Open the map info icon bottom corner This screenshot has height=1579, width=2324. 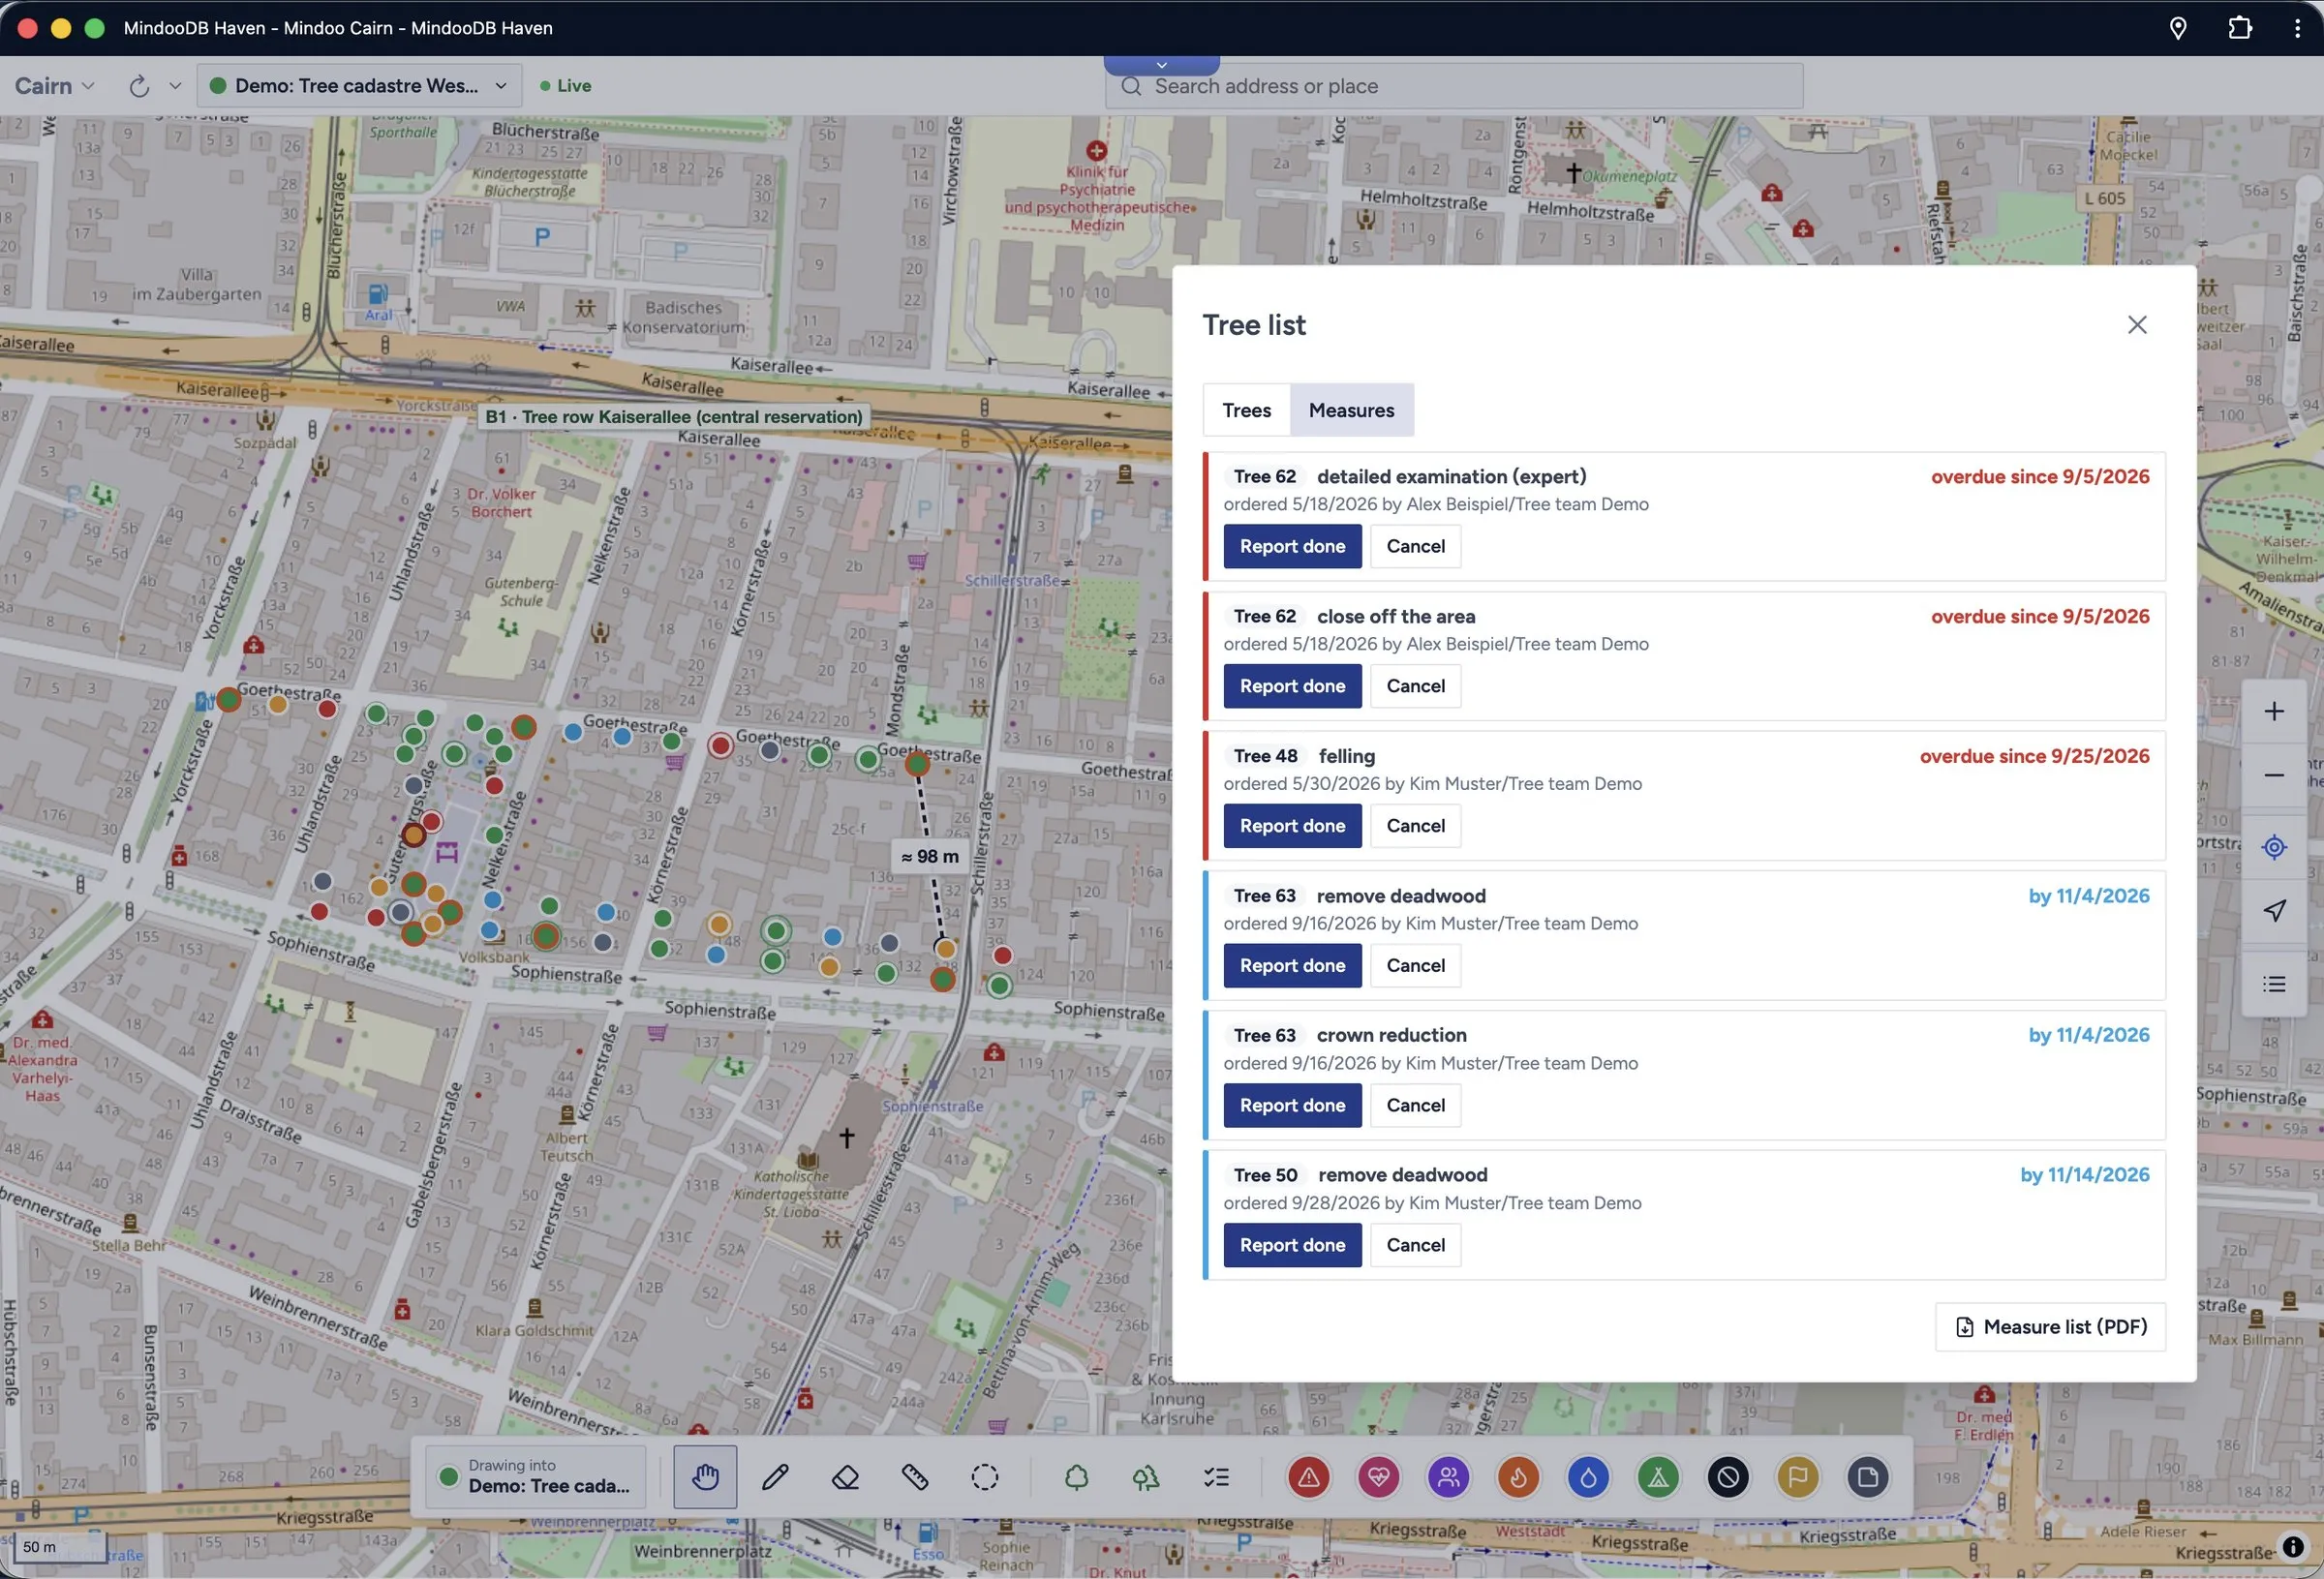click(x=2293, y=1546)
